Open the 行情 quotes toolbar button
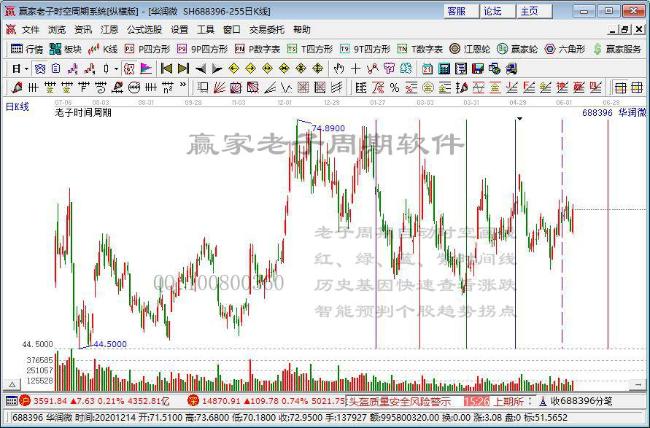Screen dimensions: 650x428 [x=27, y=49]
